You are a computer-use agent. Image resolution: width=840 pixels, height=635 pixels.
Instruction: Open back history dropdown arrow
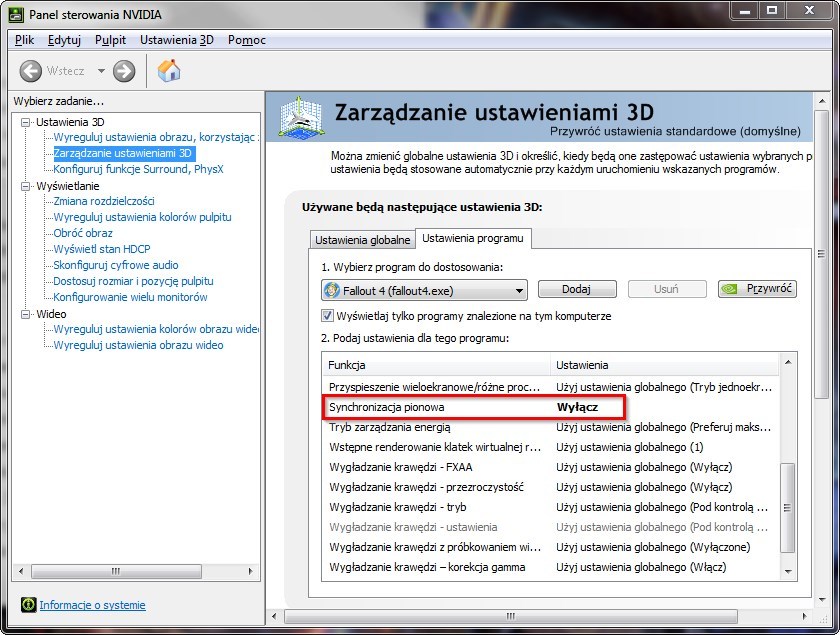[101, 71]
